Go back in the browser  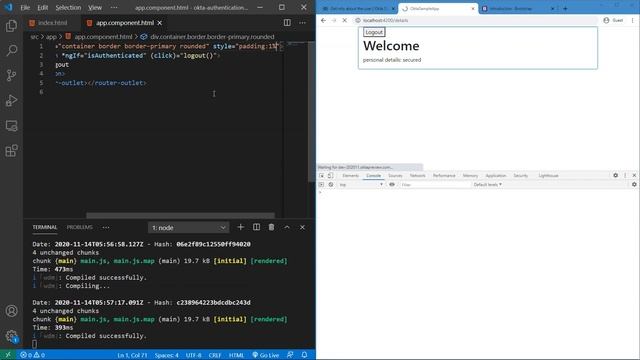coord(323,20)
